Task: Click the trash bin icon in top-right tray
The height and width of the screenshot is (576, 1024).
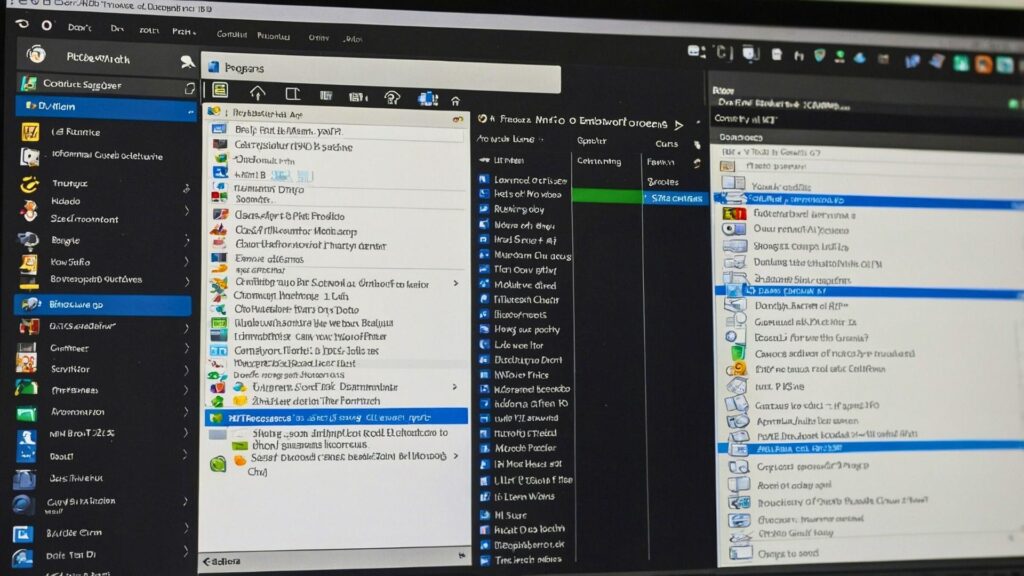Action: pos(776,54)
